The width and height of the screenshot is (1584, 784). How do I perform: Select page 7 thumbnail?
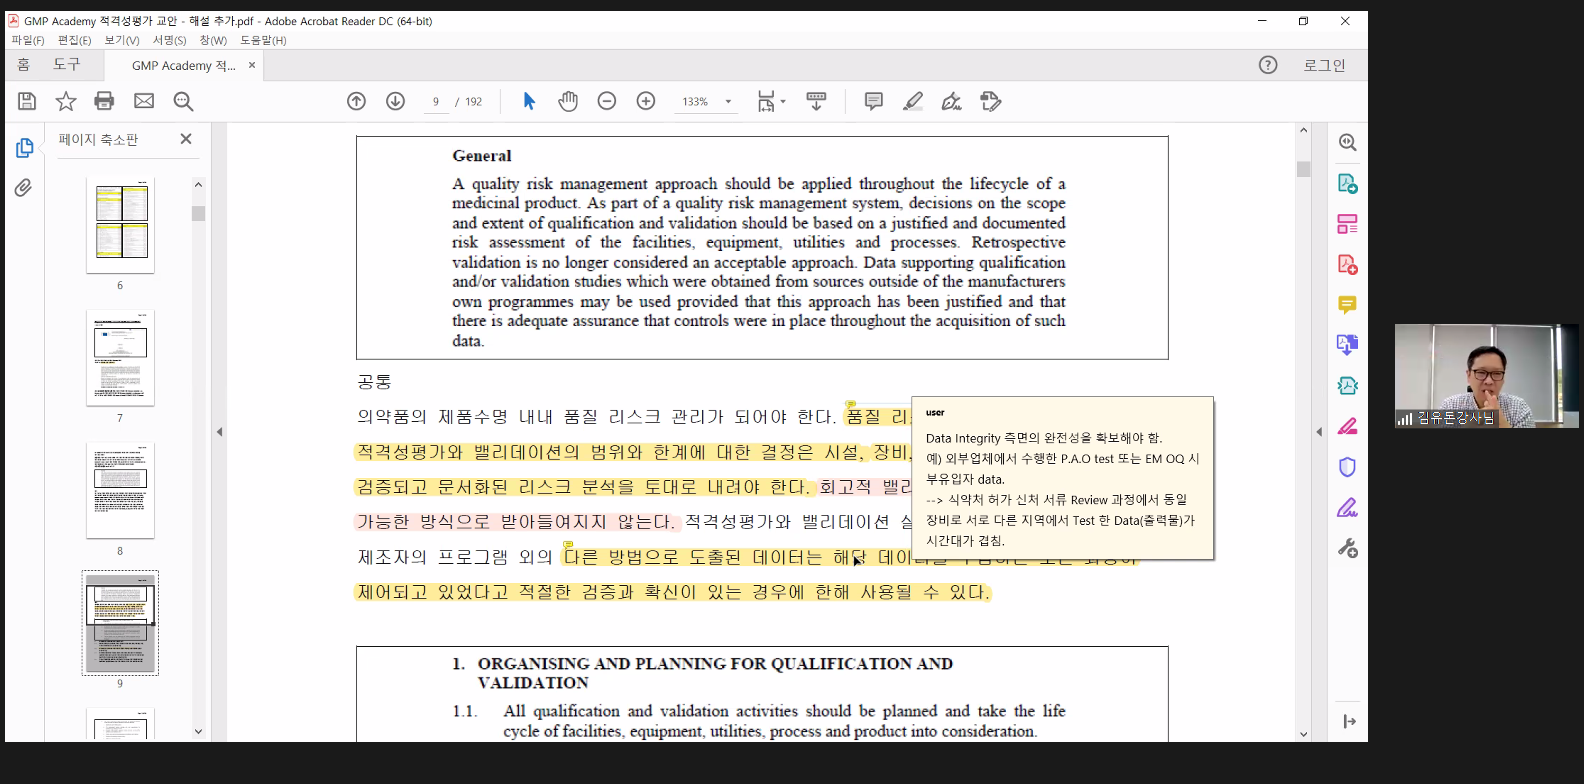point(120,358)
